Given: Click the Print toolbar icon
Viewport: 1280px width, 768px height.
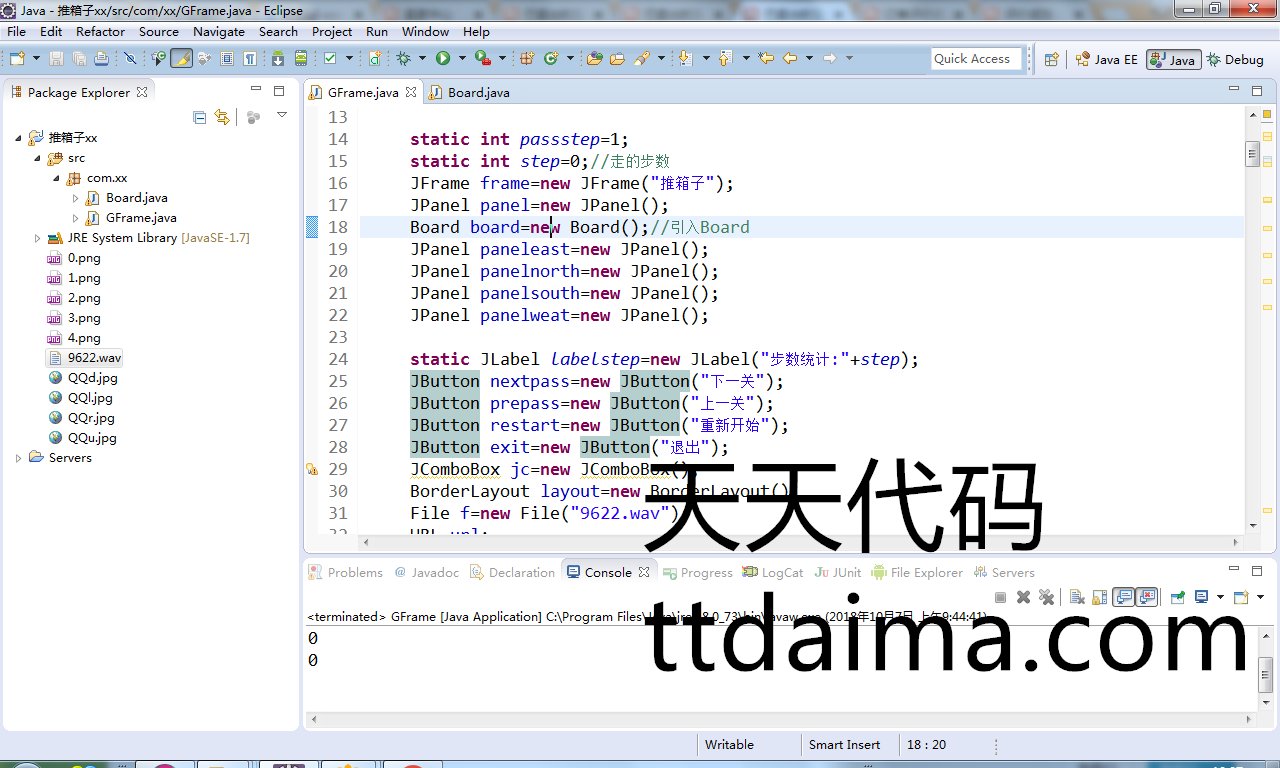Looking at the screenshot, I should point(101,59).
